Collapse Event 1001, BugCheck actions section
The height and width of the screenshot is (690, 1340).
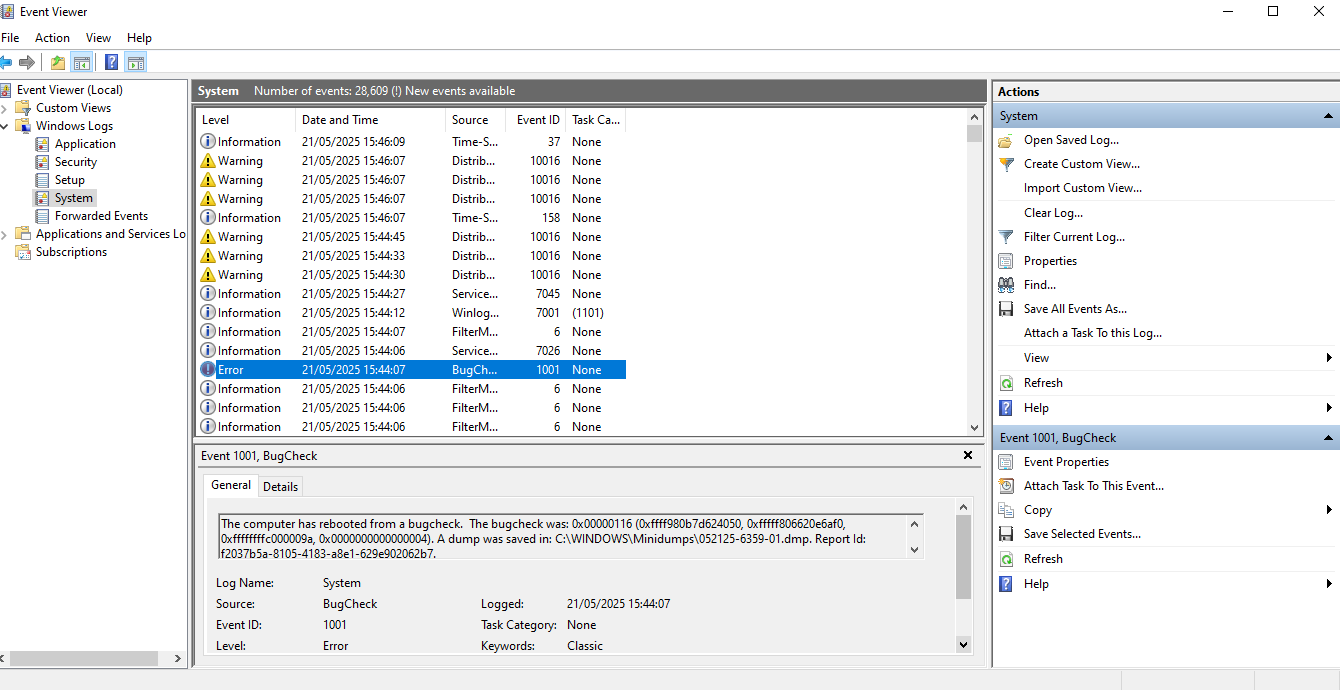[1329, 438]
